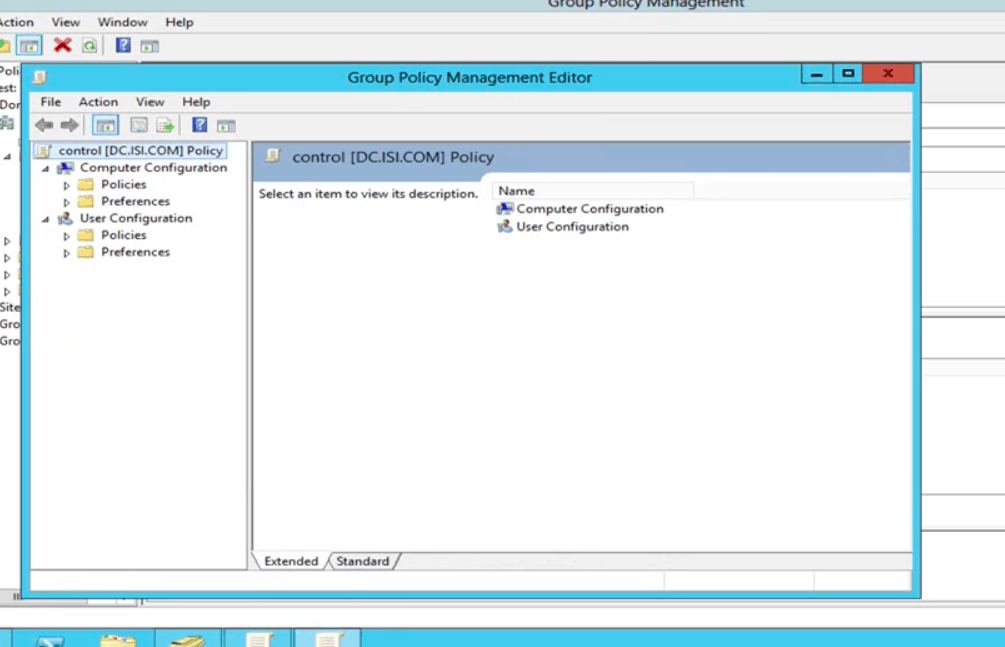This screenshot has height=647, width=1005.
Task: Click the Properties icon in Editor toolbar
Action: 138,125
